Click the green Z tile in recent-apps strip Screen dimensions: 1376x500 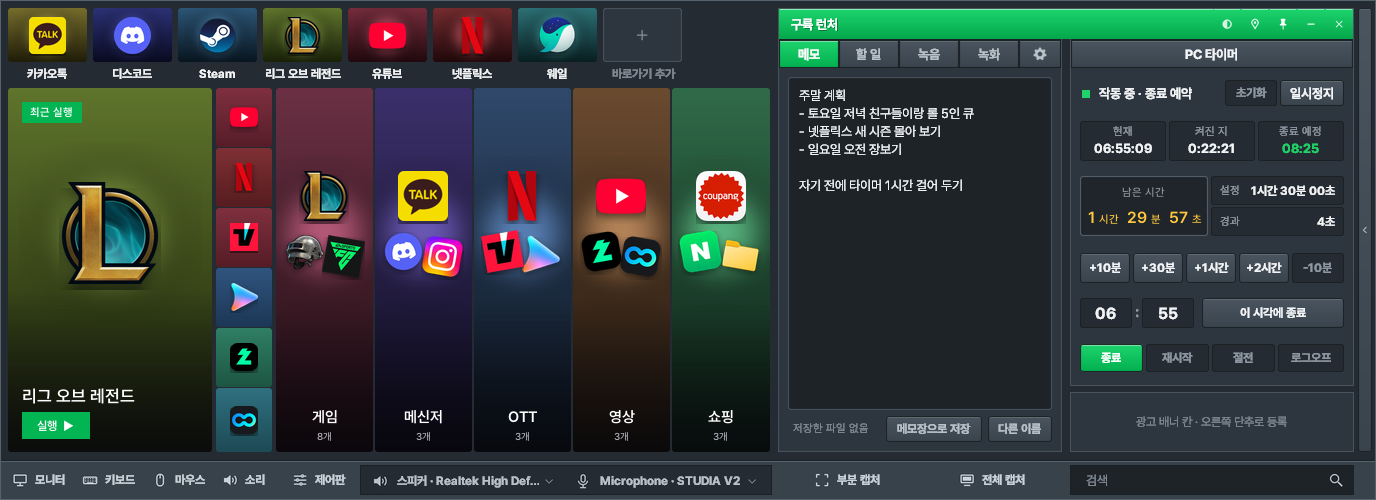click(244, 358)
